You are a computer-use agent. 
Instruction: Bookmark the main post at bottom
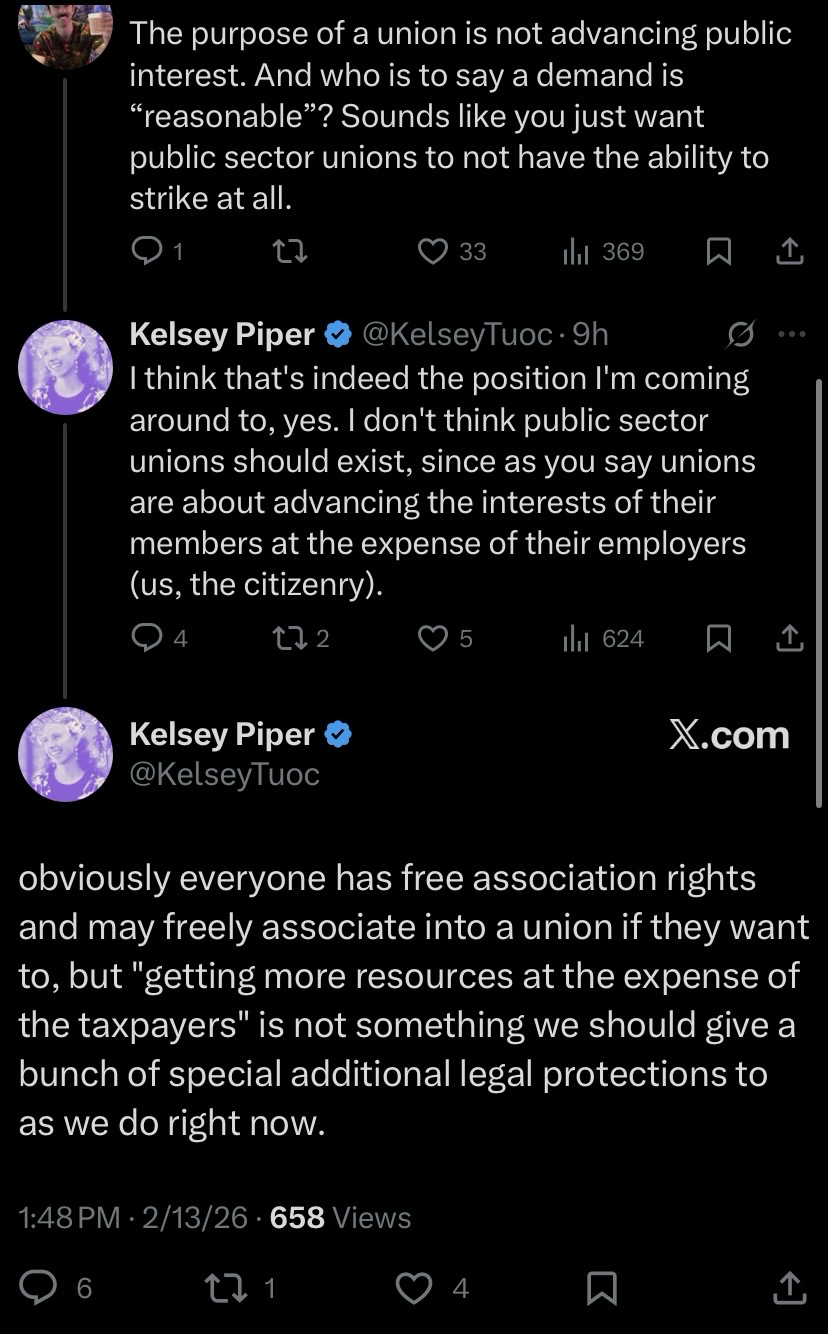click(x=601, y=1288)
